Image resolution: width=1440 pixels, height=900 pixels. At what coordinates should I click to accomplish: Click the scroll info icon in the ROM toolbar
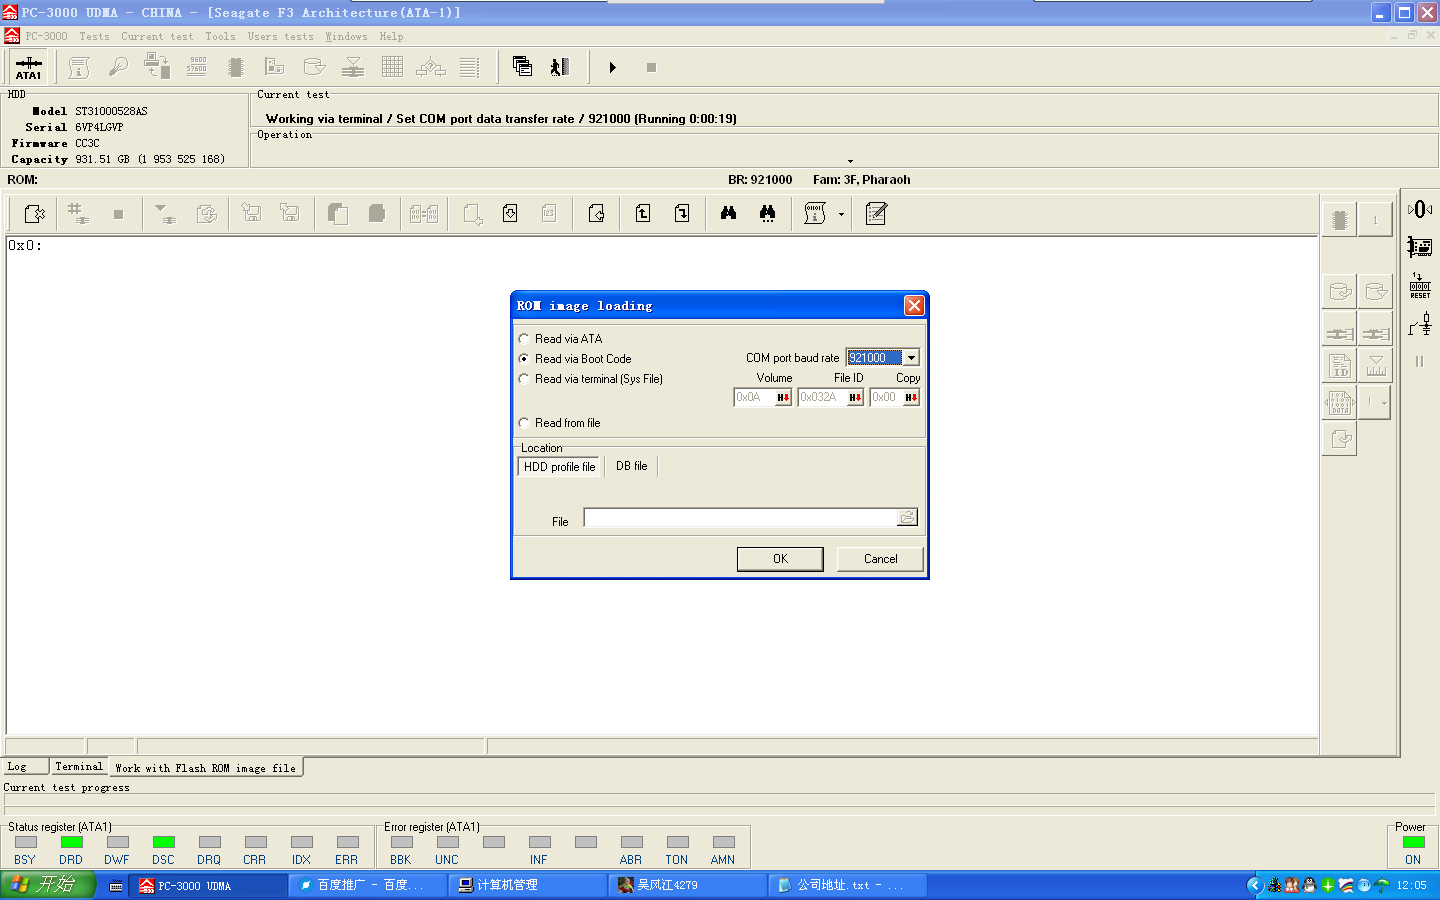pos(815,214)
